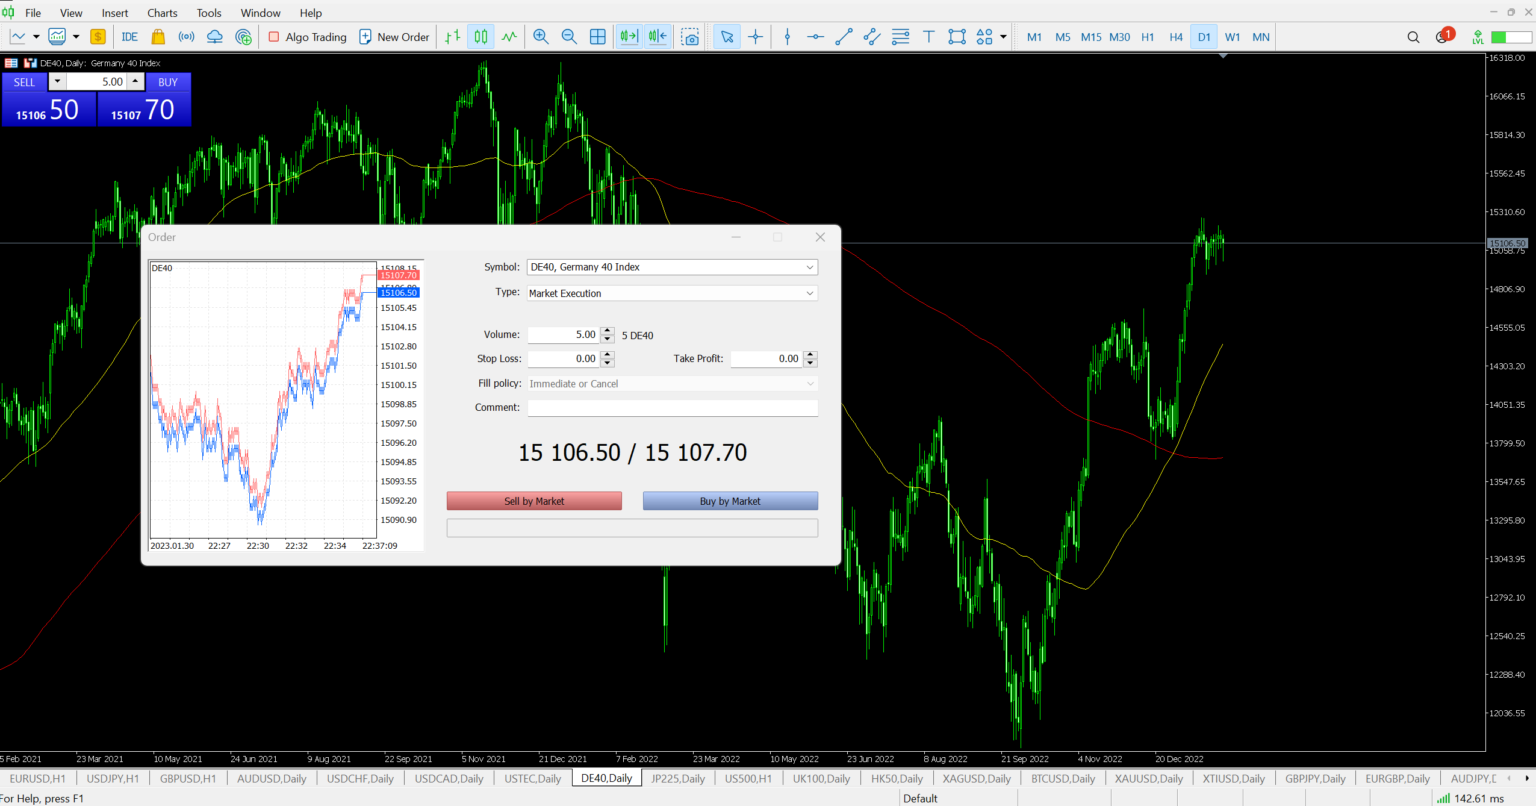Zoom in on the chart
Viewport: 1536px width, 806px height.
click(x=540, y=37)
